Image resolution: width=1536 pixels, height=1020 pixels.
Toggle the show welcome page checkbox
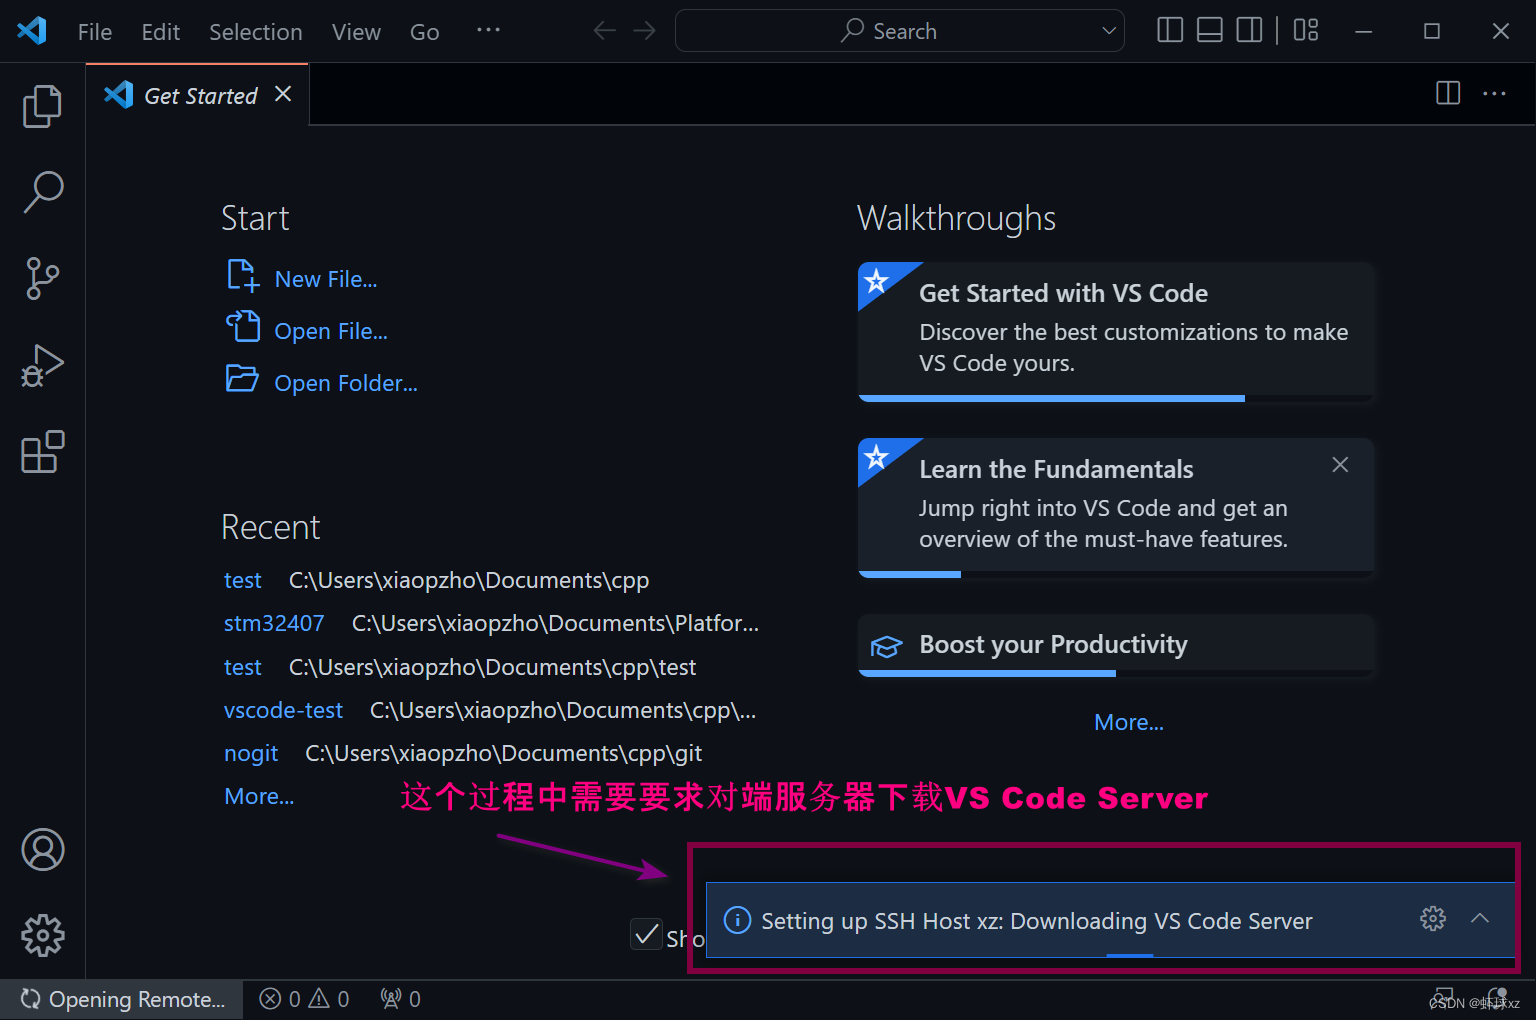click(x=647, y=934)
